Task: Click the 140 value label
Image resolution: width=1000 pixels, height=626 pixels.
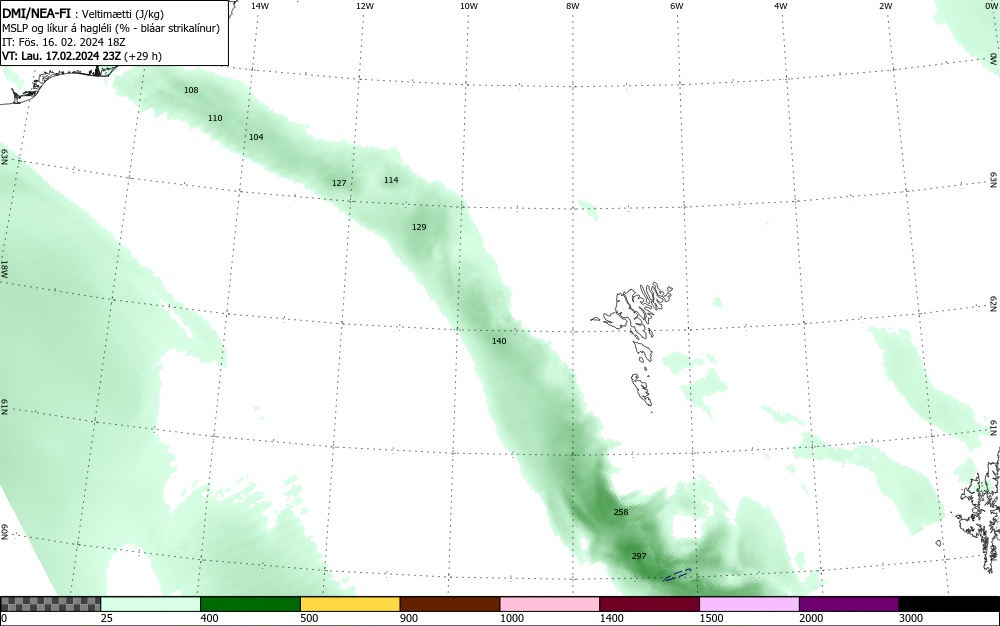Action: (x=499, y=341)
